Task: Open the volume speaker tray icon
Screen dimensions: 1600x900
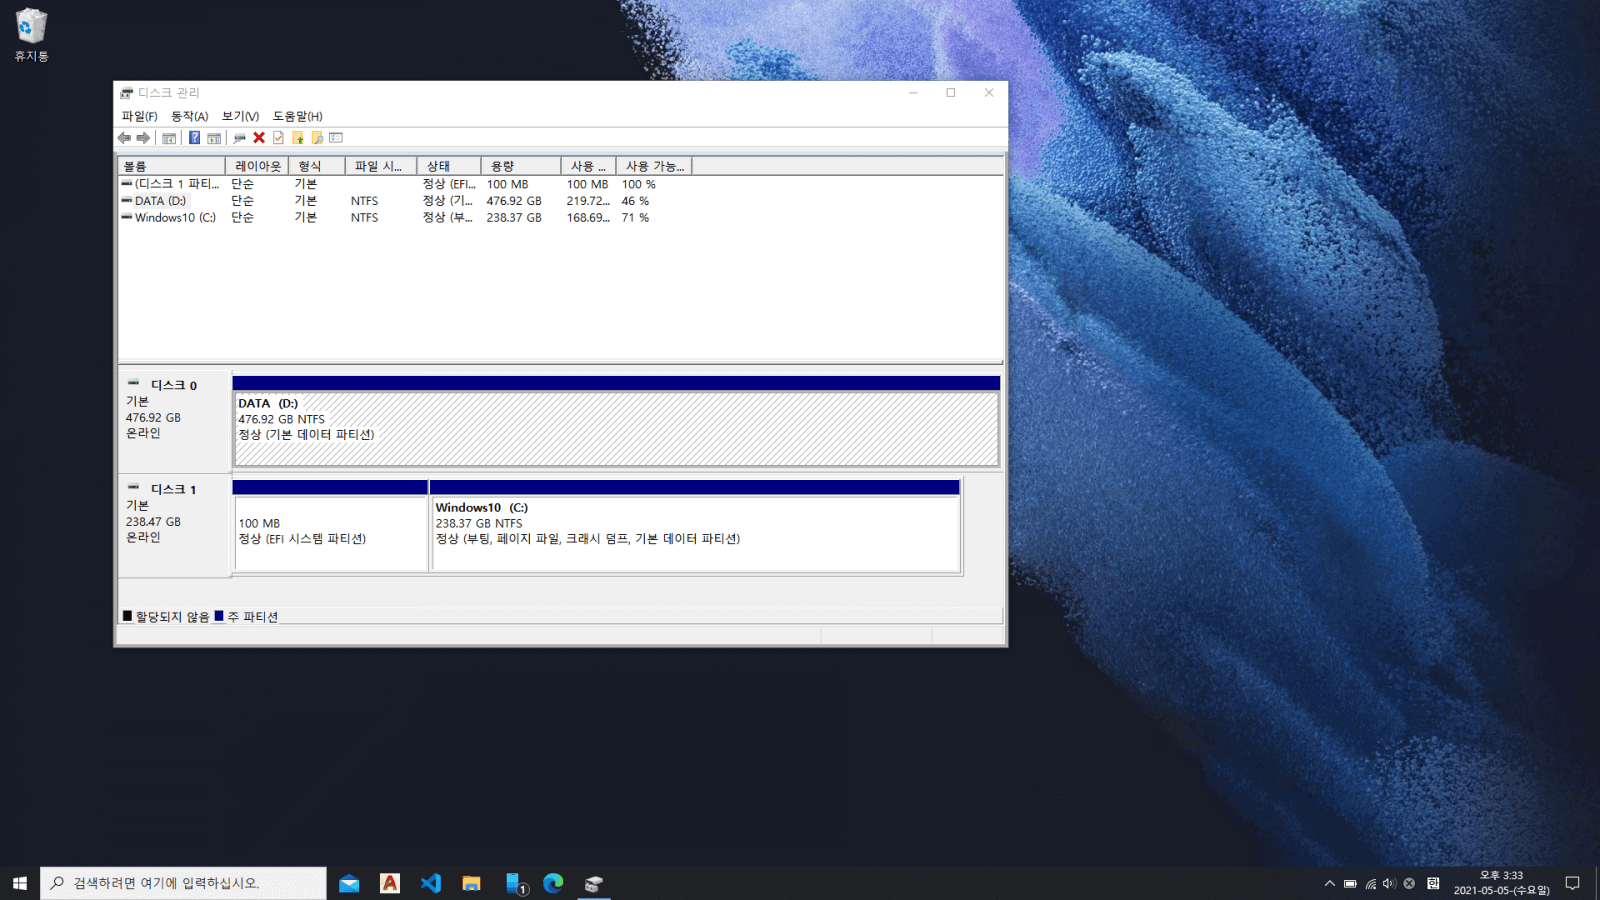Action: [1389, 883]
